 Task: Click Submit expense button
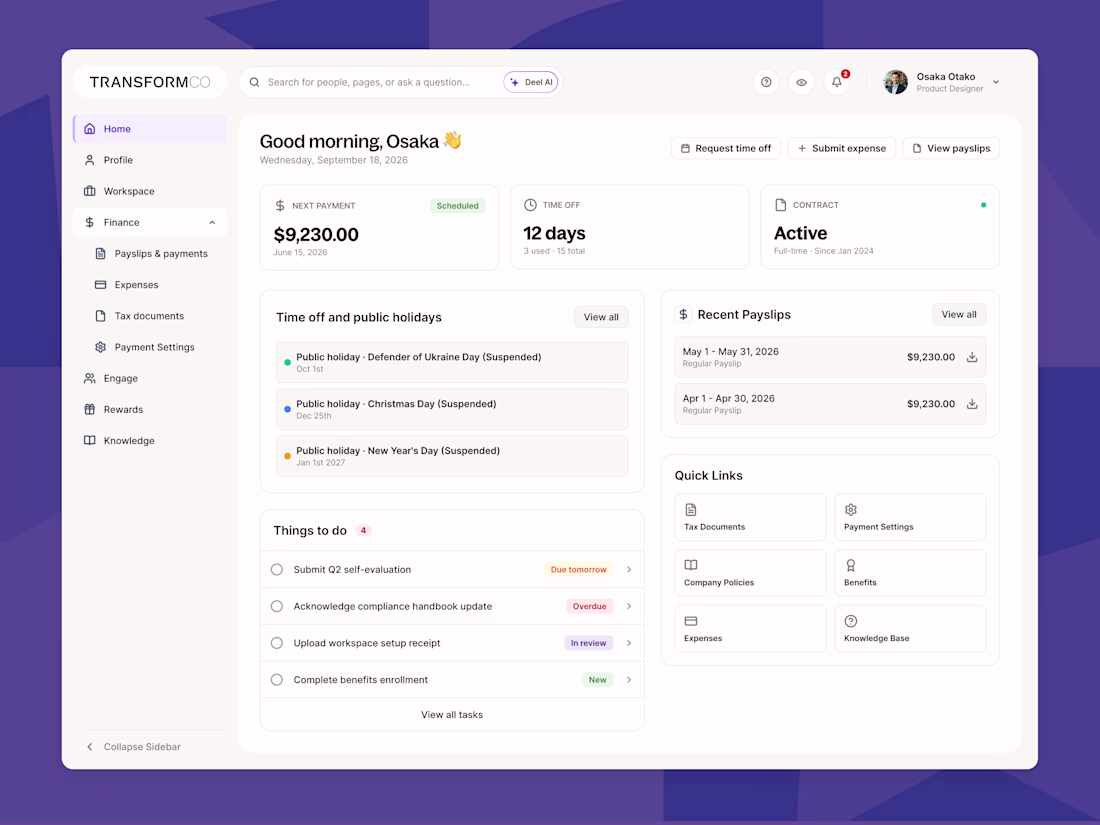842,149
